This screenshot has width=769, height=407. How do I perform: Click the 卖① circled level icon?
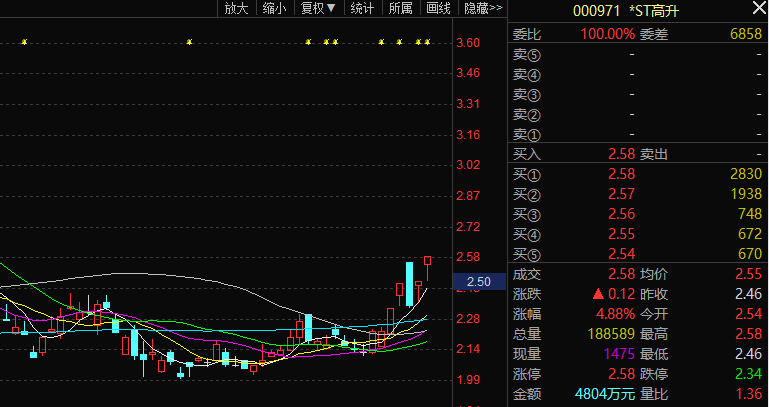coord(534,135)
